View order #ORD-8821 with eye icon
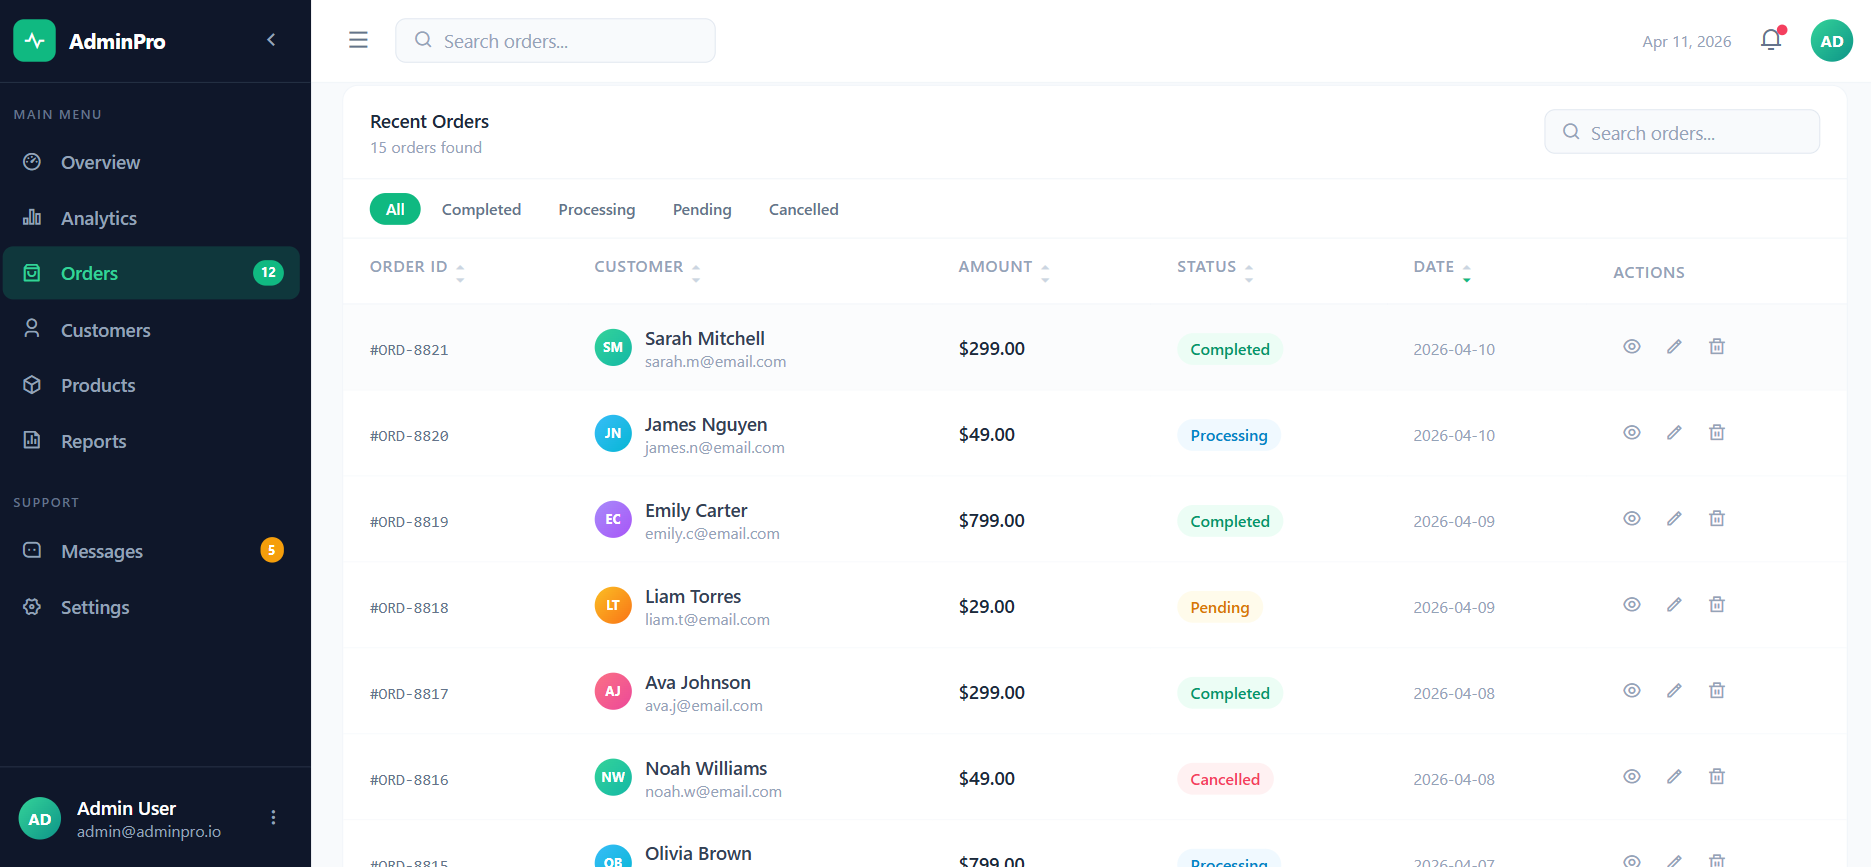Screen dimensions: 1871x867 1632,347
